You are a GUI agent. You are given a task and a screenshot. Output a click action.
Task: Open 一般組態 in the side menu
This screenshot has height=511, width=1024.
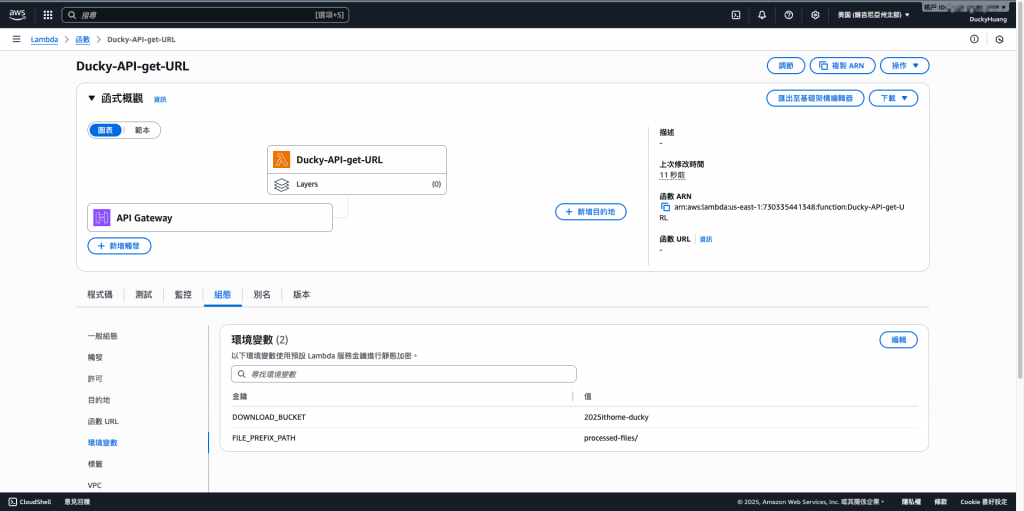(x=103, y=336)
